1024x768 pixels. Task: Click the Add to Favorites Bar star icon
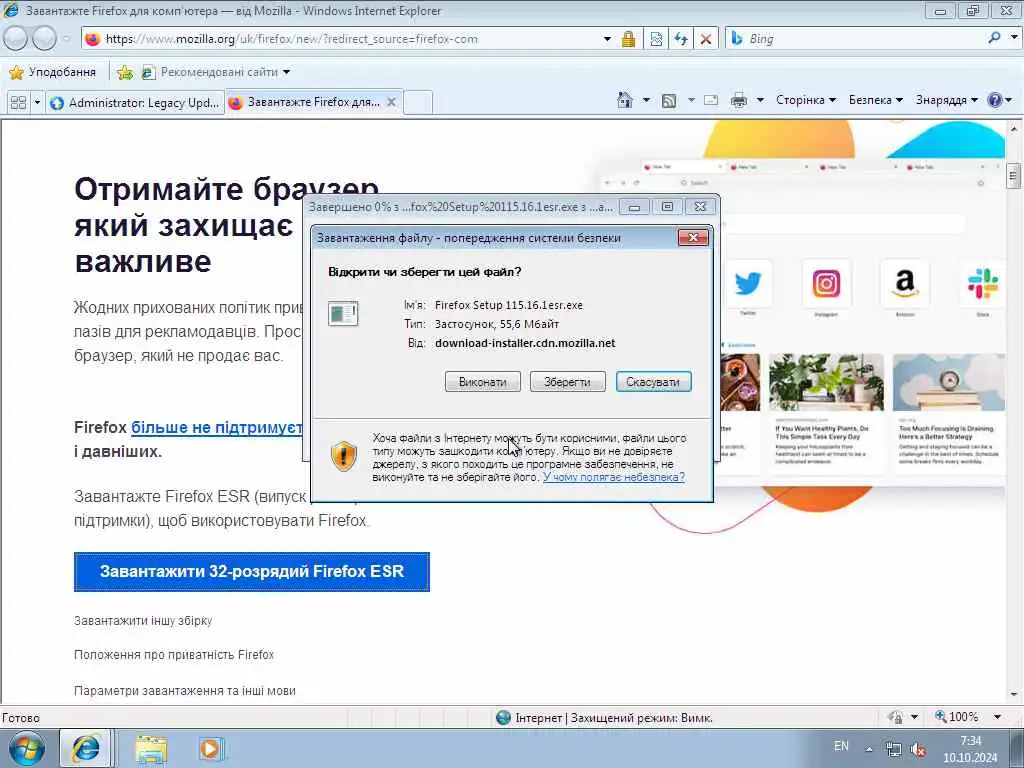click(125, 72)
